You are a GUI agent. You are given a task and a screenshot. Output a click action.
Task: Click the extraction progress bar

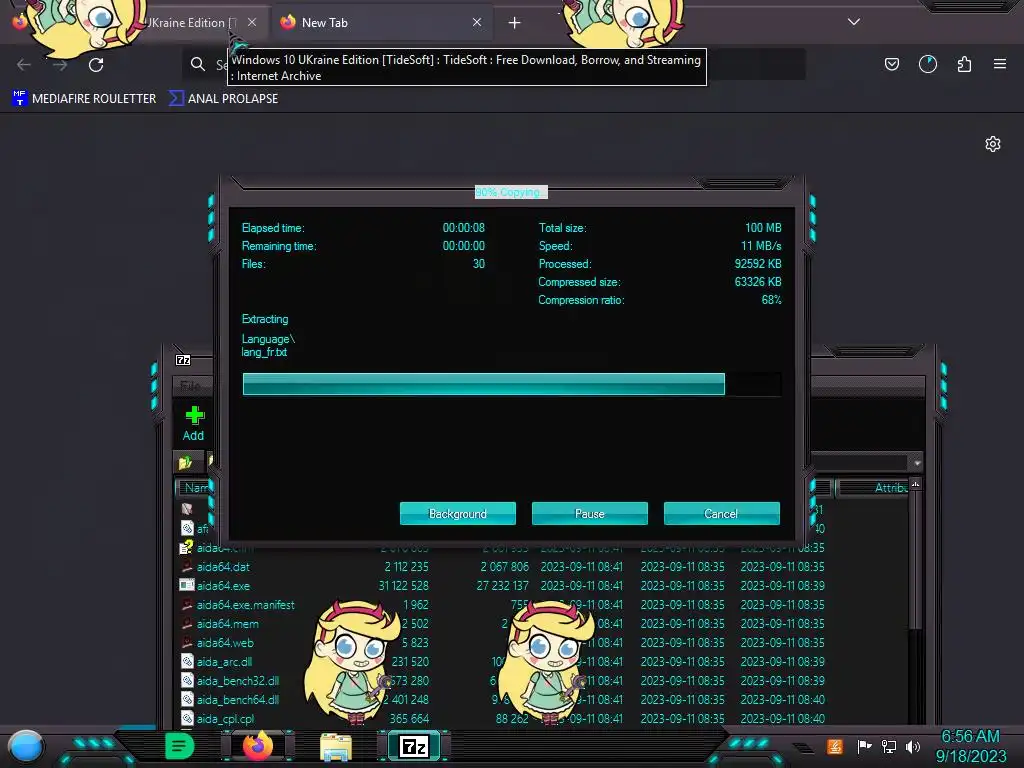click(x=511, y=384)
